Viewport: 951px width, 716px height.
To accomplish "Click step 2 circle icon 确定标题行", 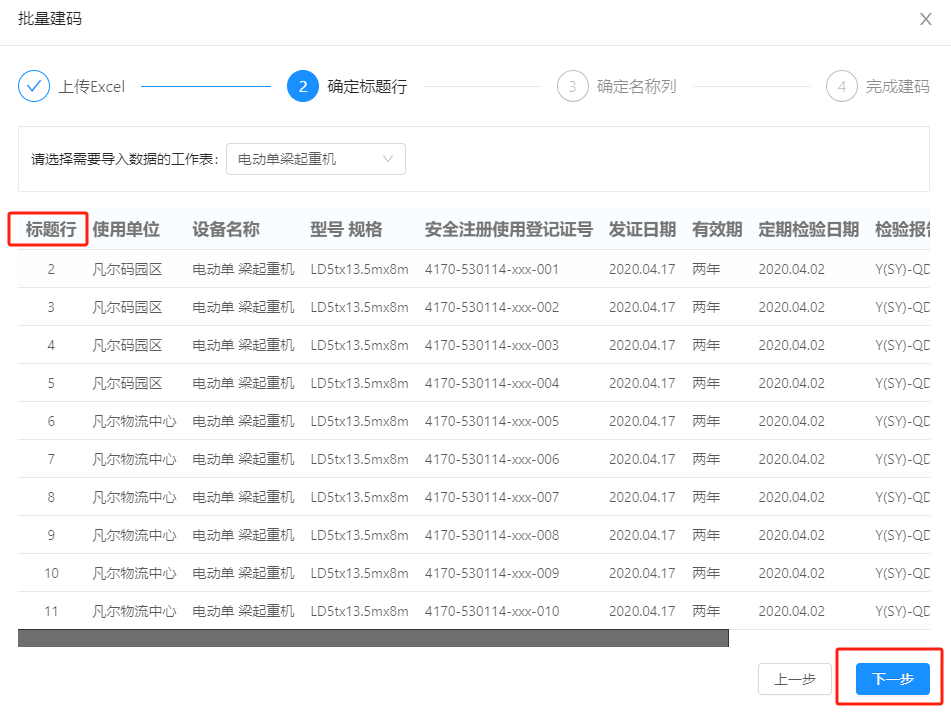I will pyautogui.click(x=302, y=86).
